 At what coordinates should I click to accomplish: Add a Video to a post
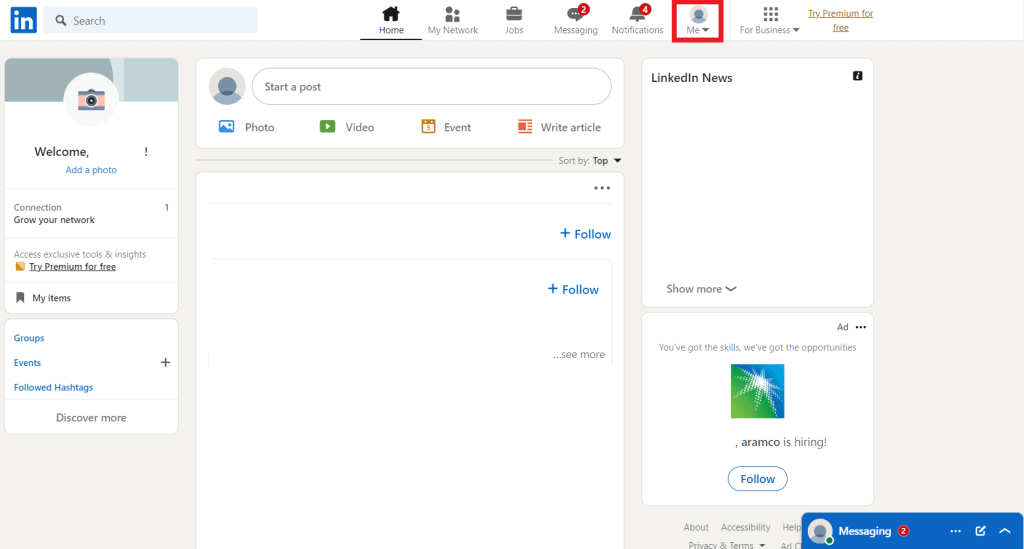347,127
